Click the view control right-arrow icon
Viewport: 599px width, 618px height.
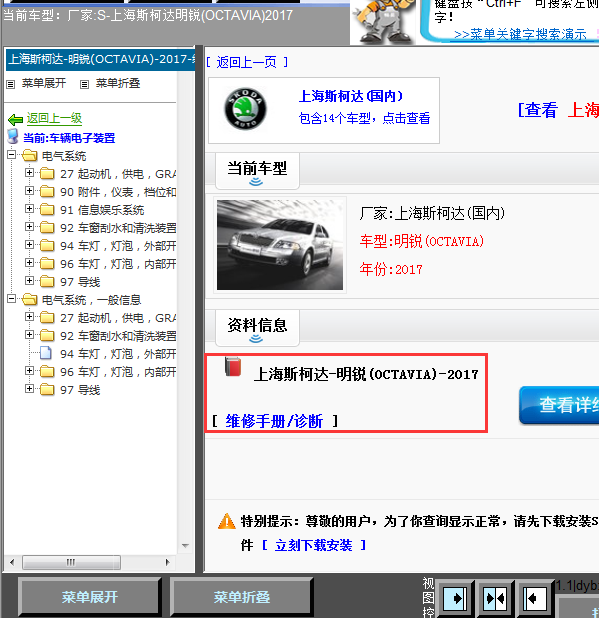[455, 599]
